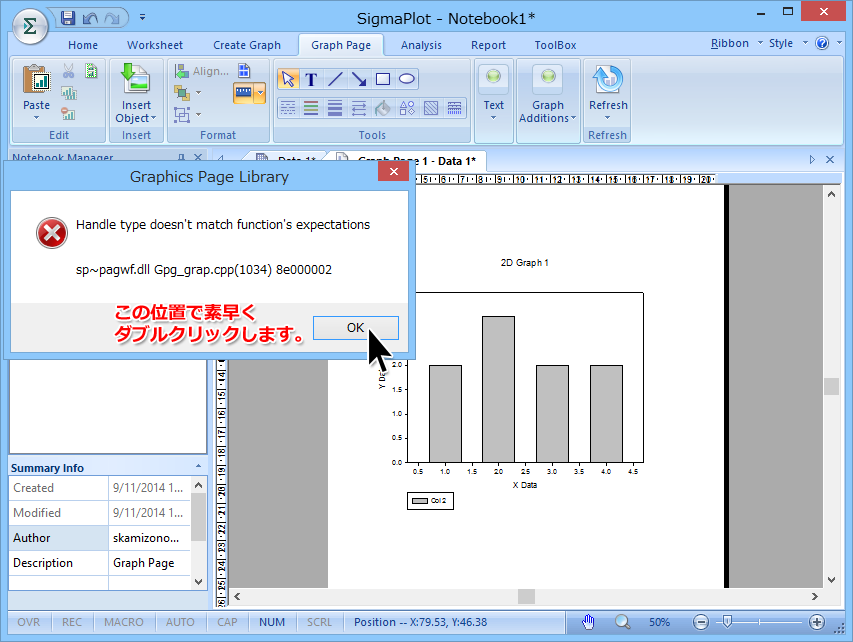This screenshot has width=853, height=642.
Task: Select the Description row value Graph Page
Action: [x=150, y=563]
